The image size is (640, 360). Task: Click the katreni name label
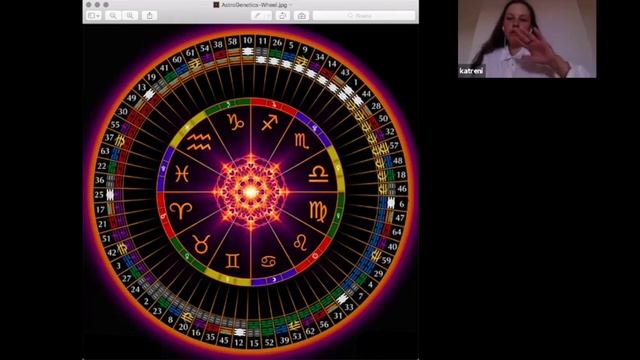471,71
